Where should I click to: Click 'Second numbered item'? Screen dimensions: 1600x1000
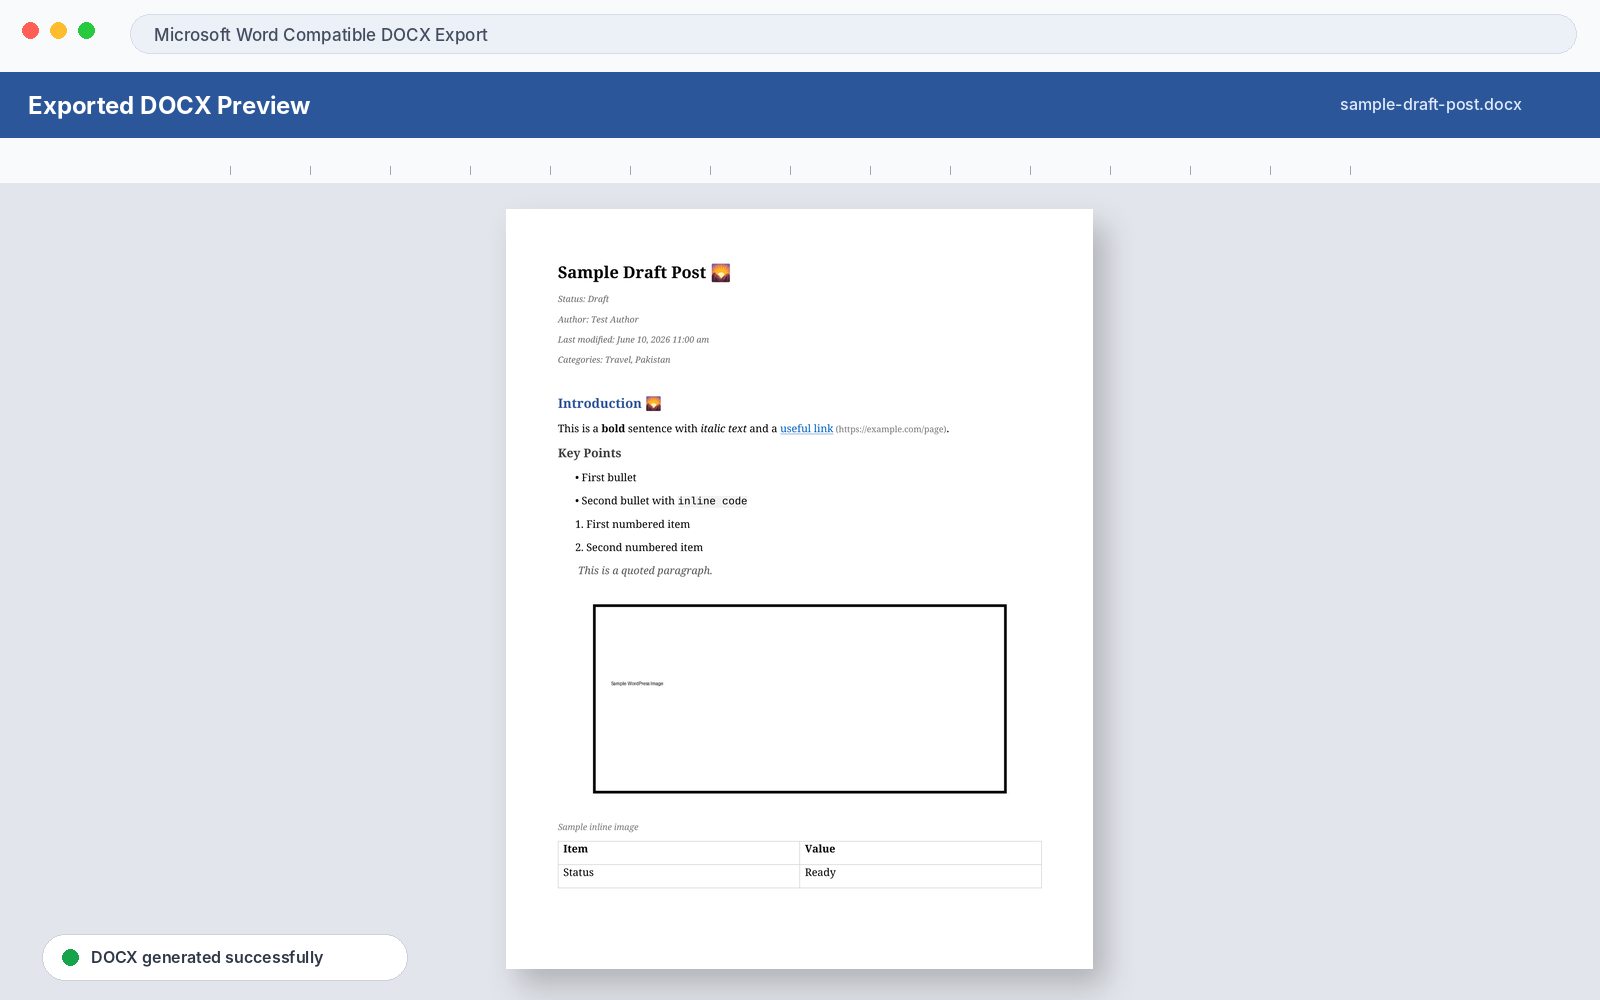639,548
